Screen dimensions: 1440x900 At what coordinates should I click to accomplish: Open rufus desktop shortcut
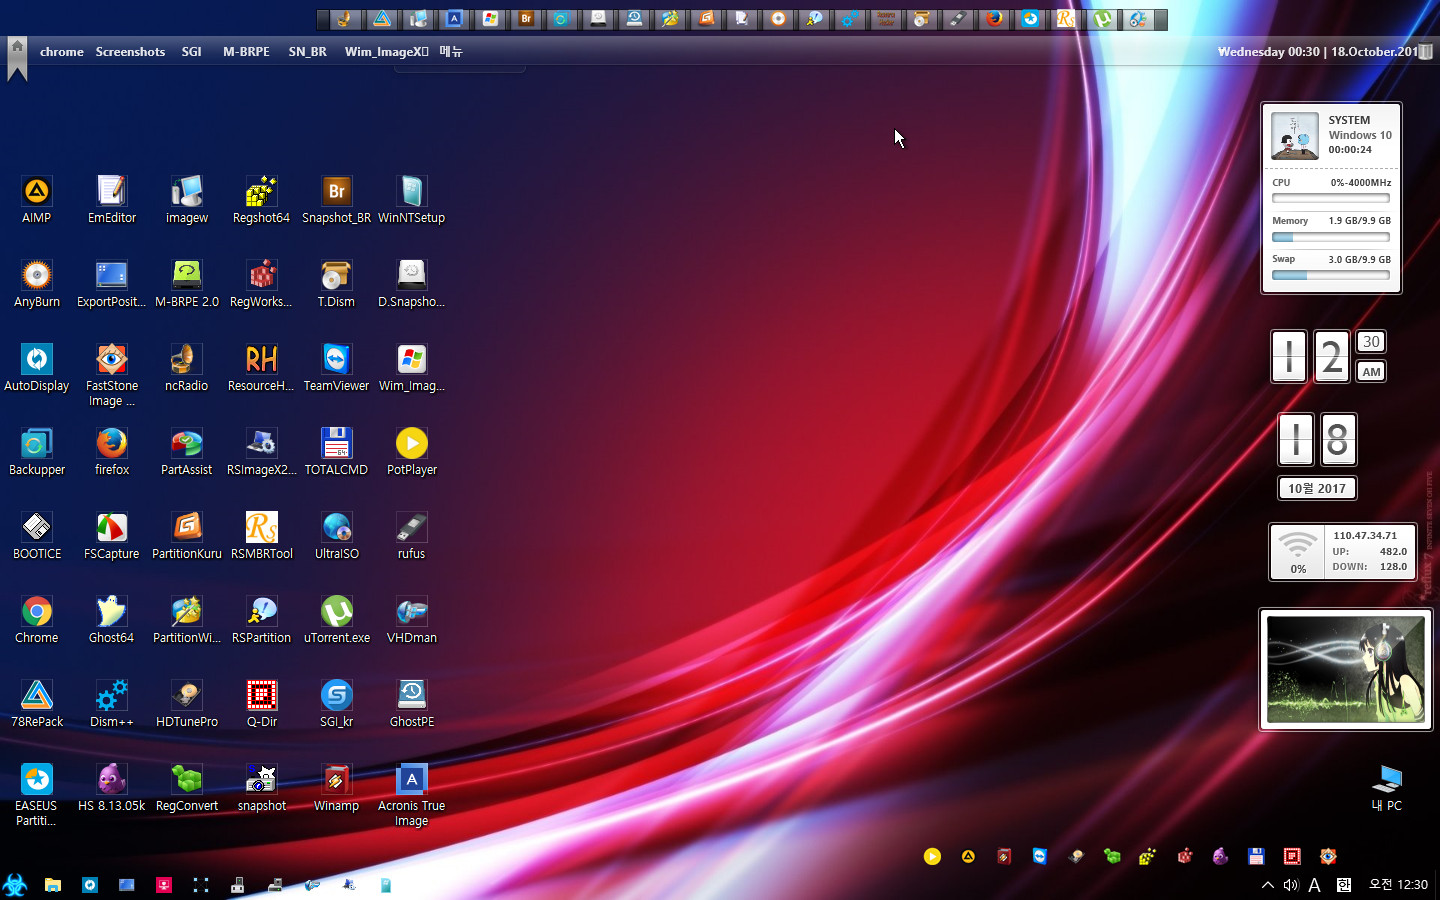pos(411,536)
